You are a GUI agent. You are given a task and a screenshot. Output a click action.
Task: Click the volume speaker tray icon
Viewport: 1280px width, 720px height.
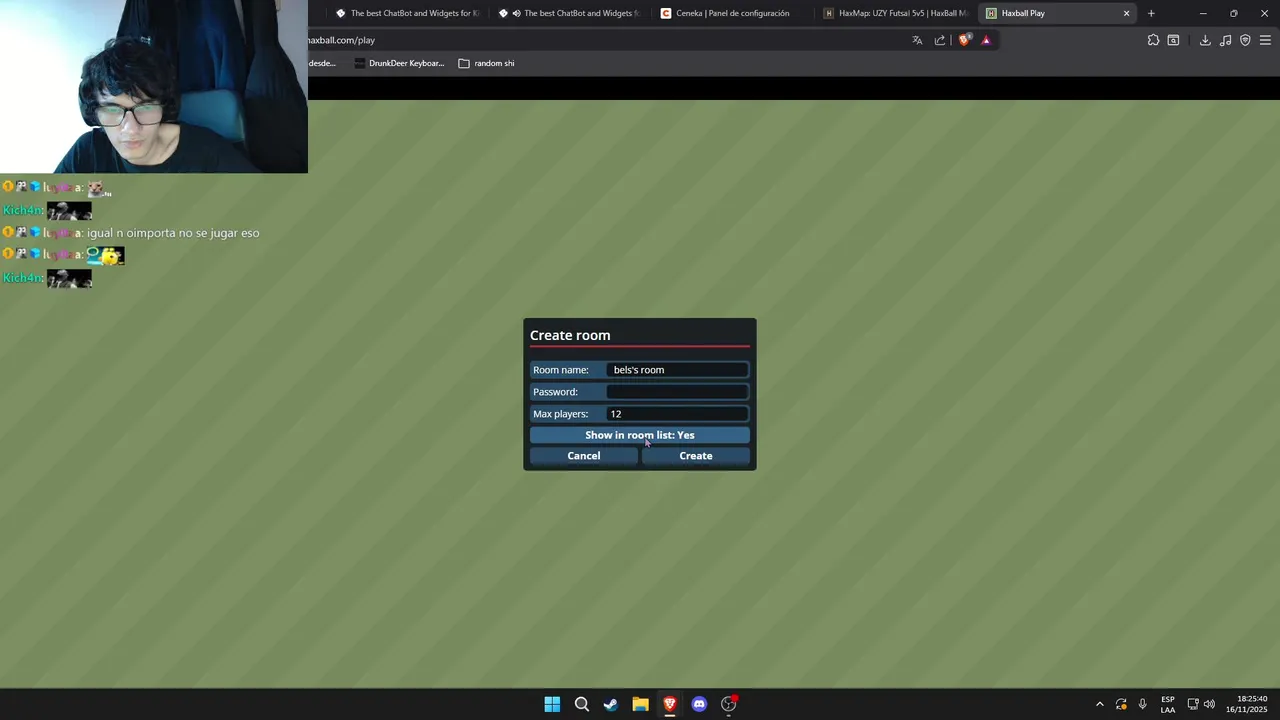(1209, 704)
